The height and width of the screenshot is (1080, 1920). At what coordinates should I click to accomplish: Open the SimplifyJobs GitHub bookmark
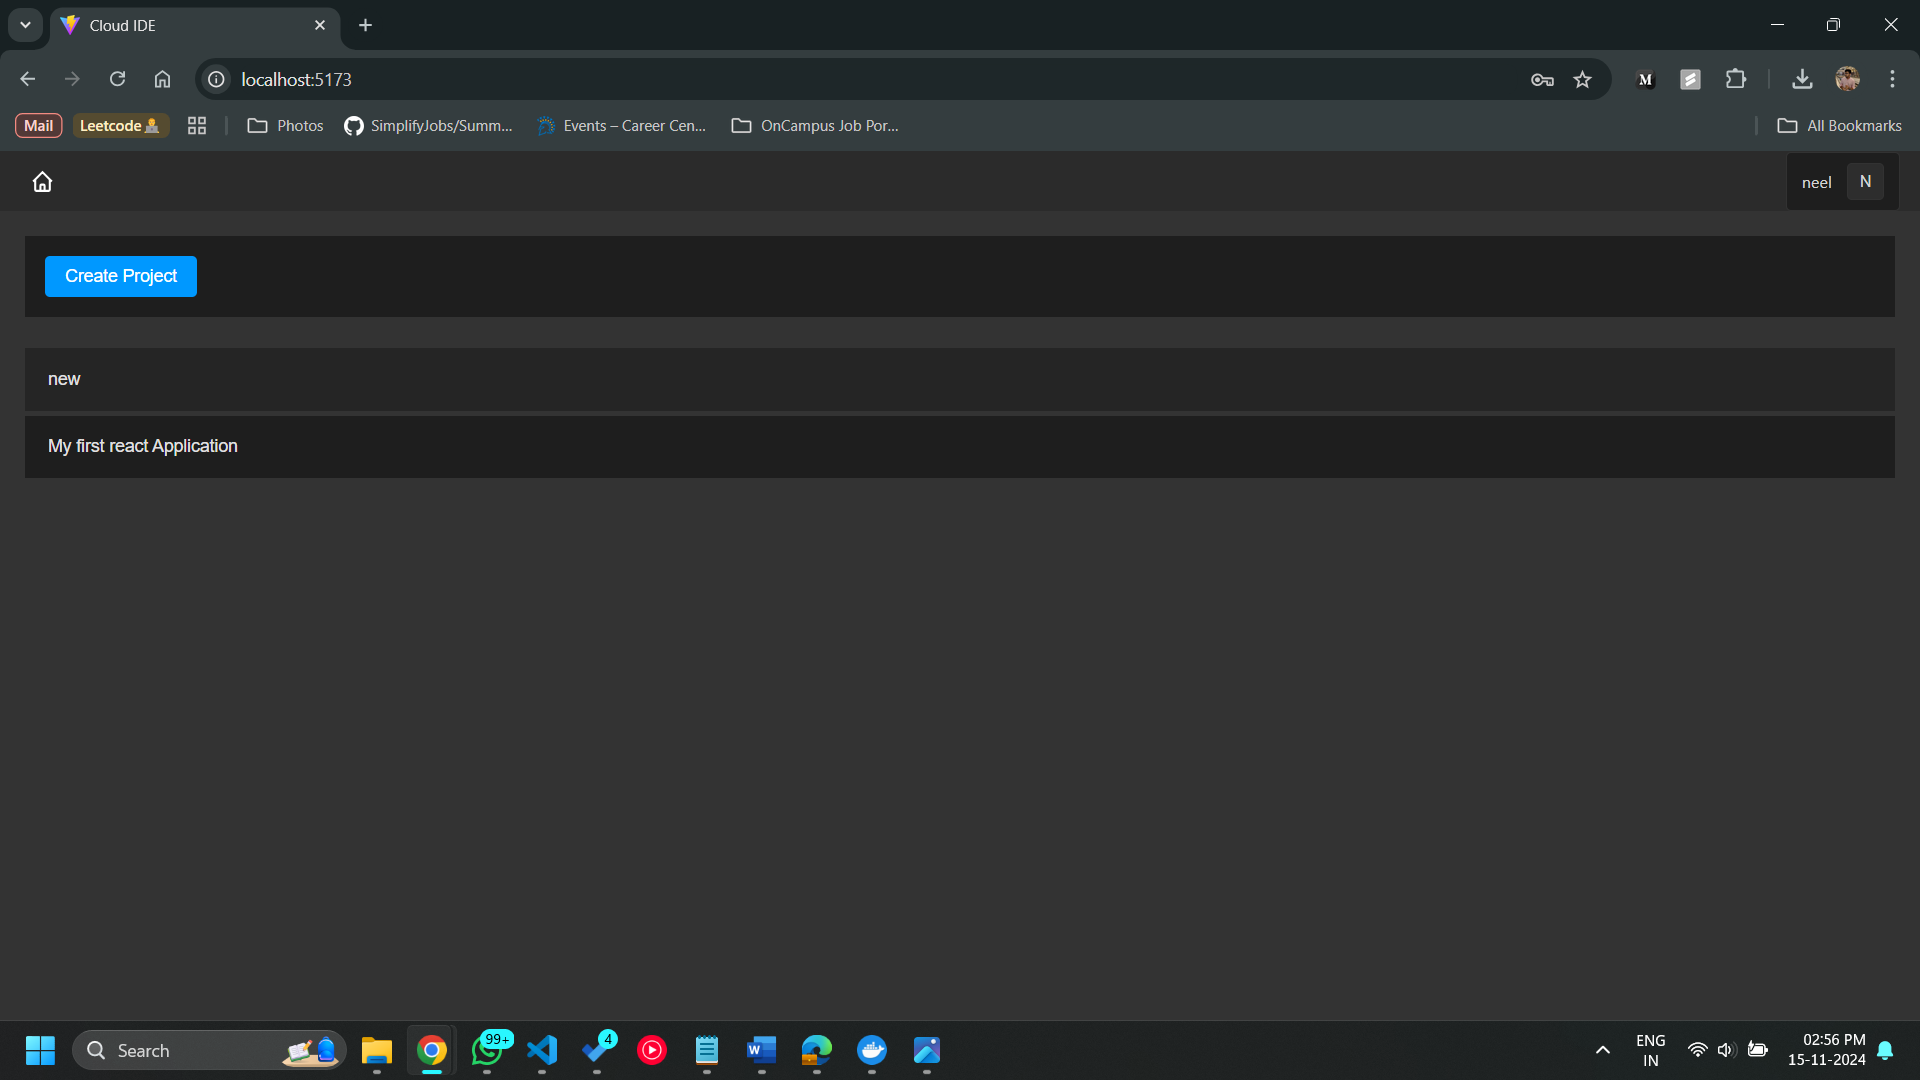tap(428, 126)
